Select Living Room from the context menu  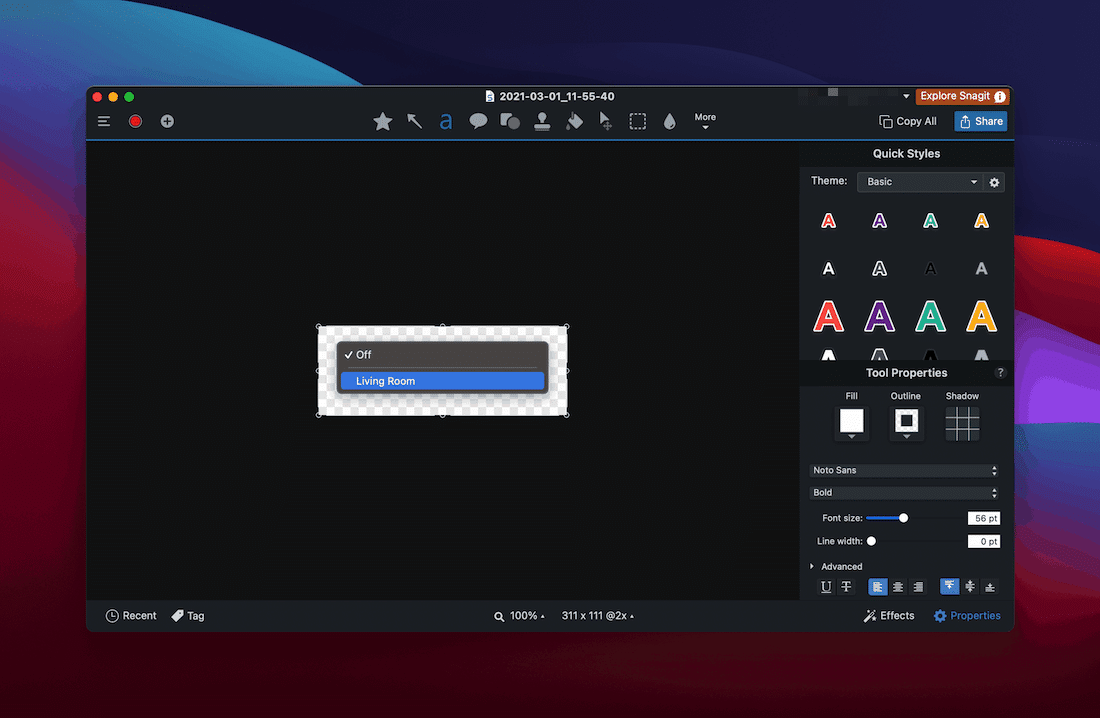(442, 381)
